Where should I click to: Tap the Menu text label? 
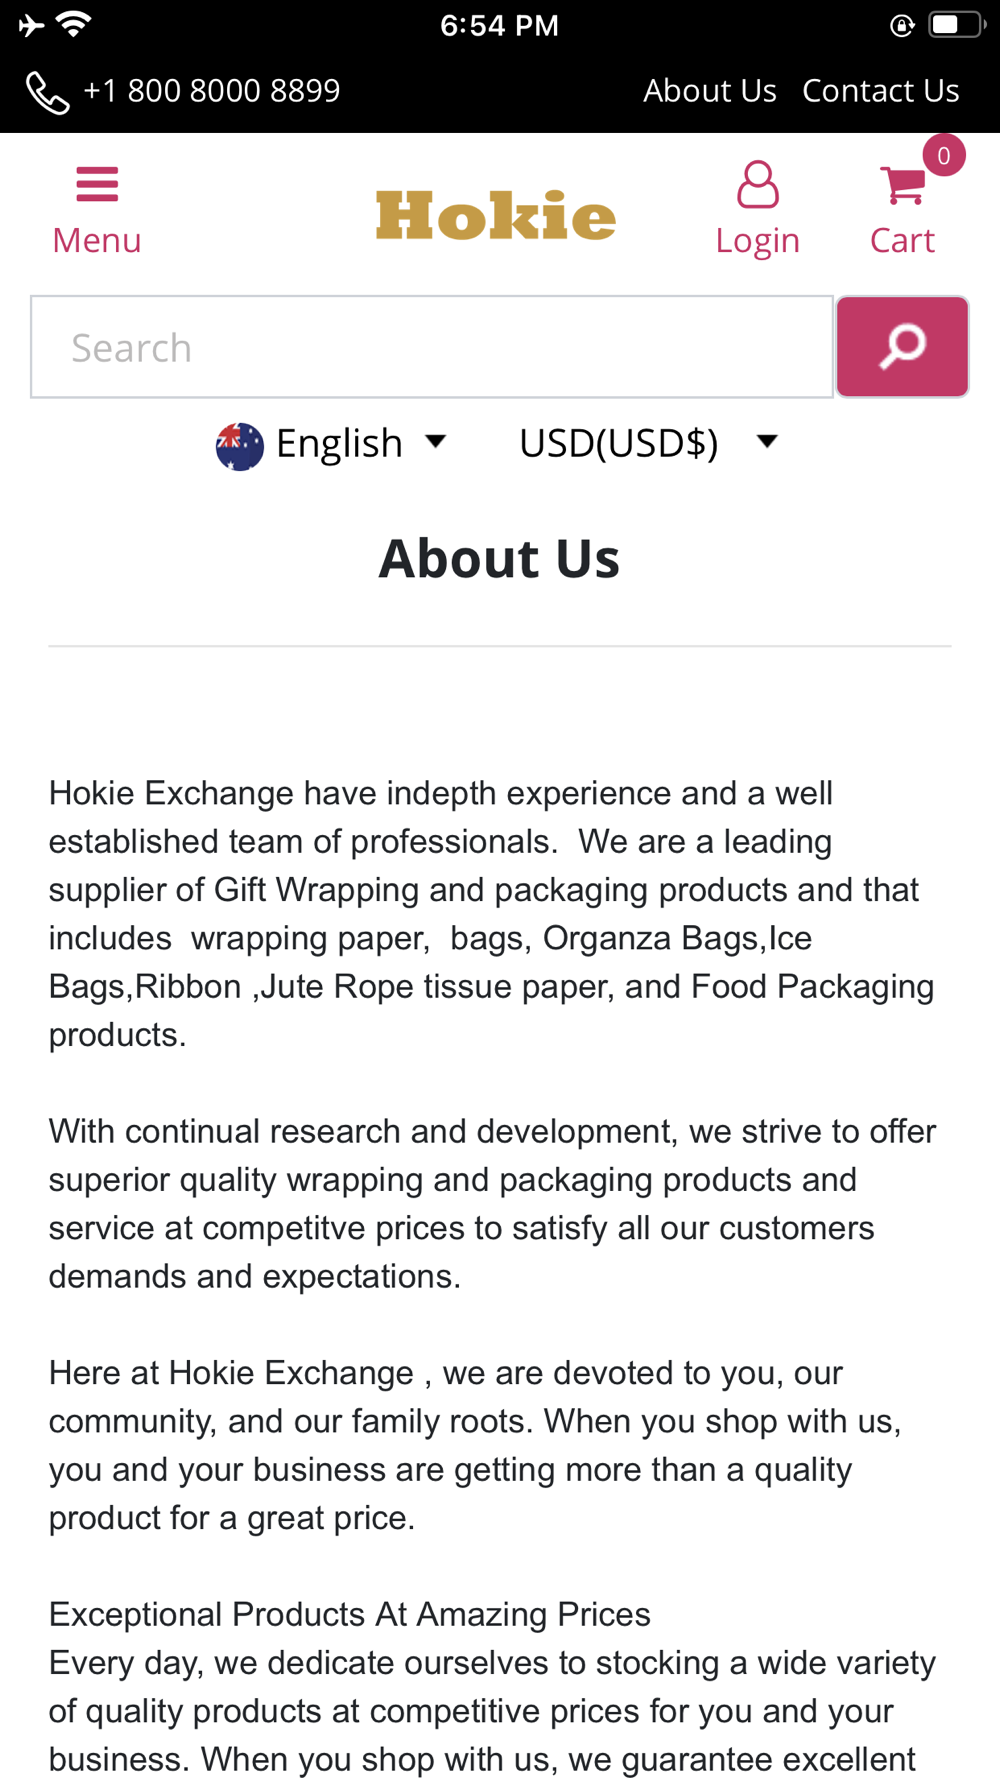(x=97, y=240)
